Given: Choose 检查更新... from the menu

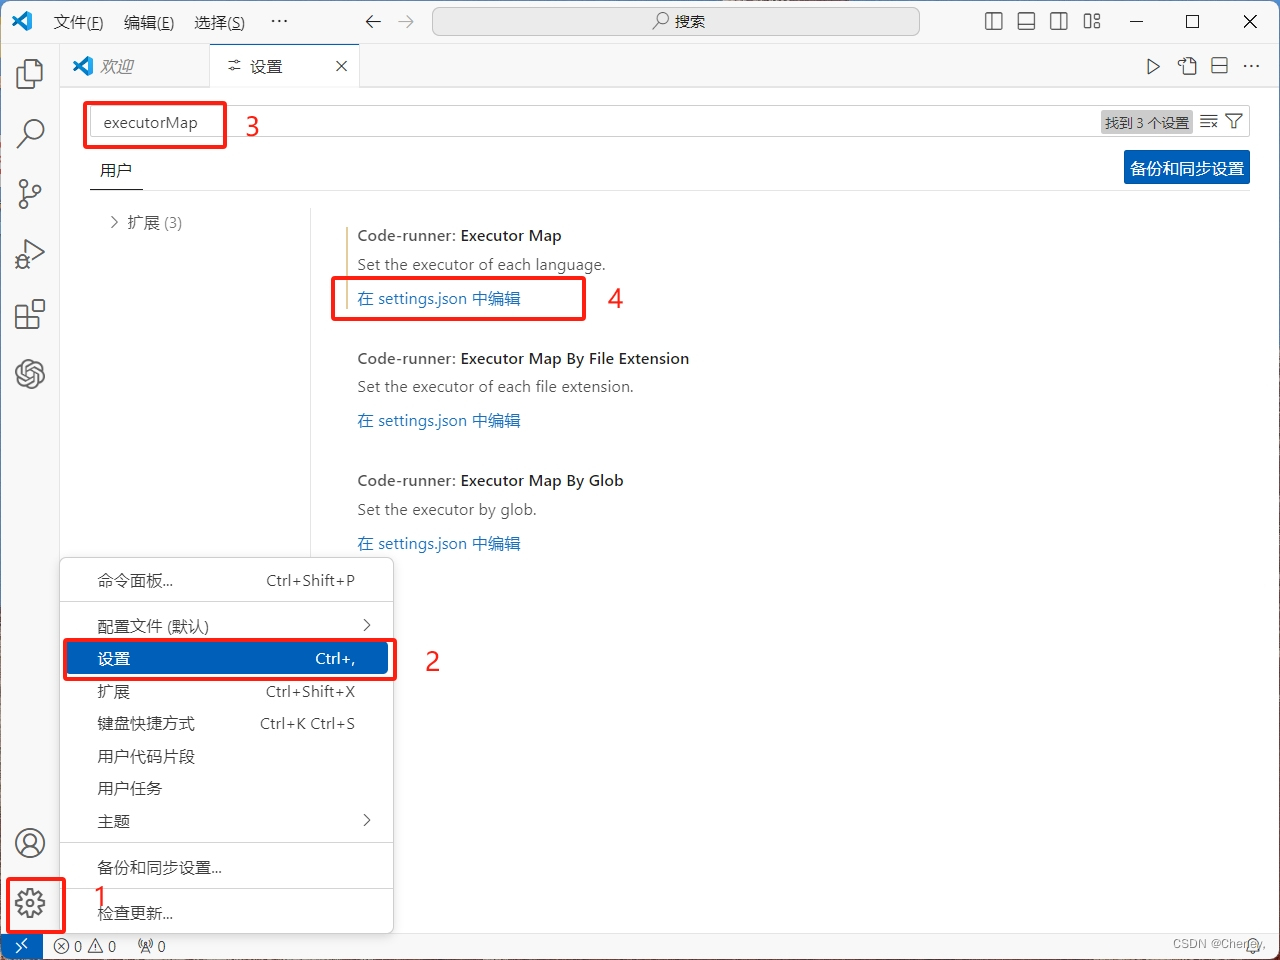Looking at the screenshot, I should [x=226, y=913].
